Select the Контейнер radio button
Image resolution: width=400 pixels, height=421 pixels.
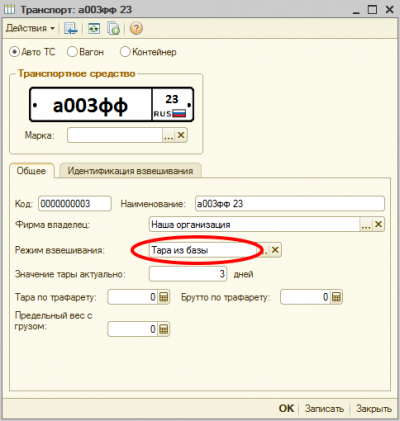125,52
